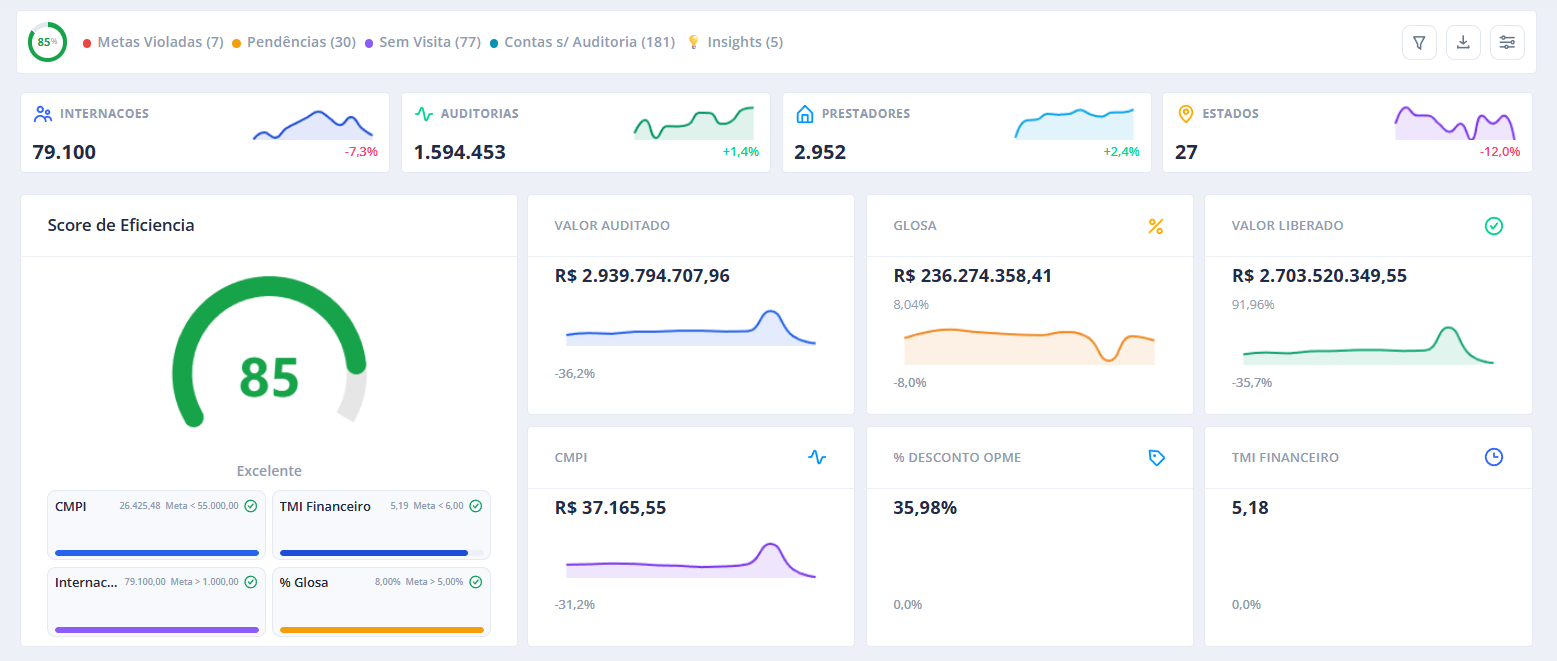Image resolution: width=1557 pixels, height=661 pixels.
Task: Click the CMPI blue progress bar
Action: point(157,553)
